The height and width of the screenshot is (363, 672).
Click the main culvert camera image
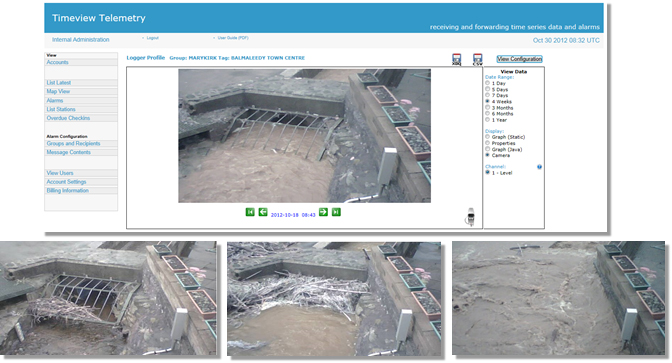pyautogui.click(x=304, y=136)
